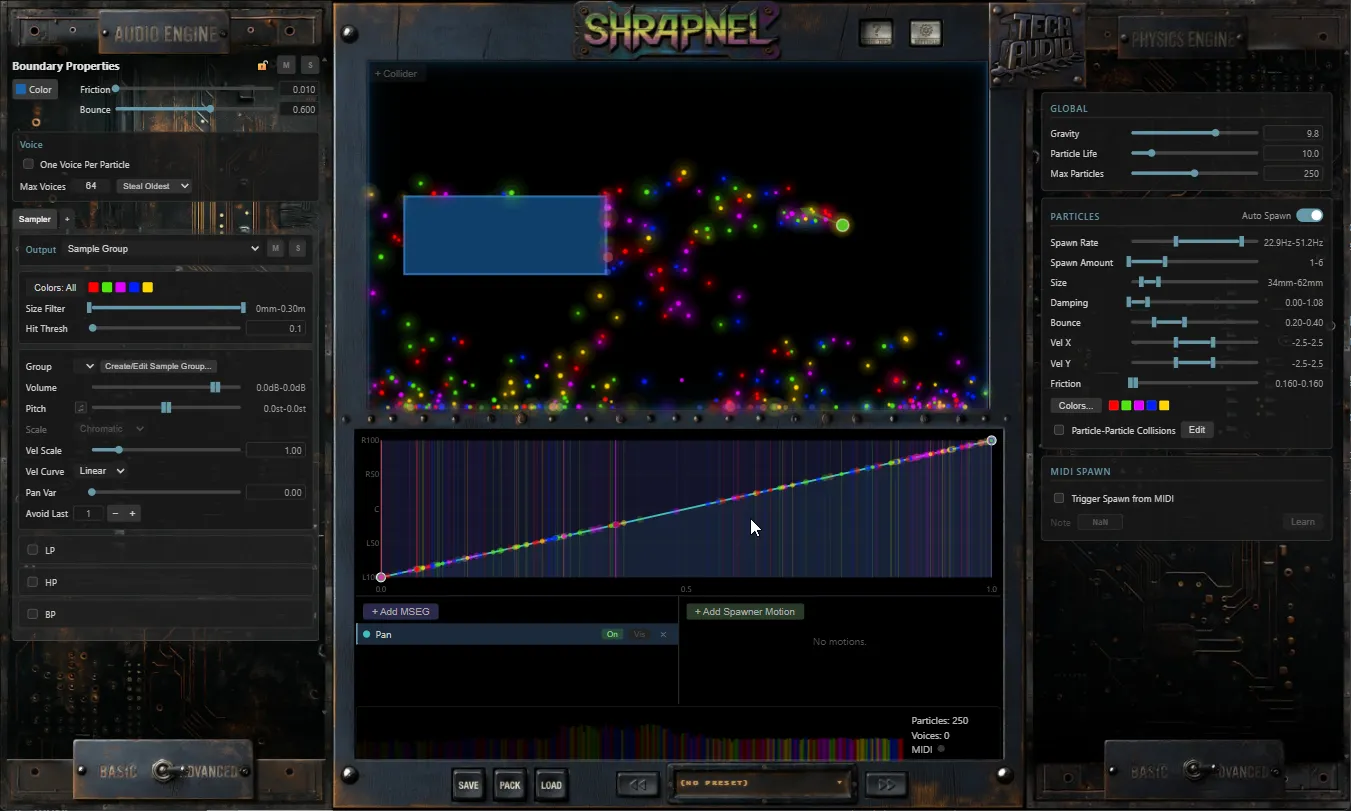This screenshot has width=1351, height=811.
Task: Mute the Sample Group output
Action: (x=275, y=249)
